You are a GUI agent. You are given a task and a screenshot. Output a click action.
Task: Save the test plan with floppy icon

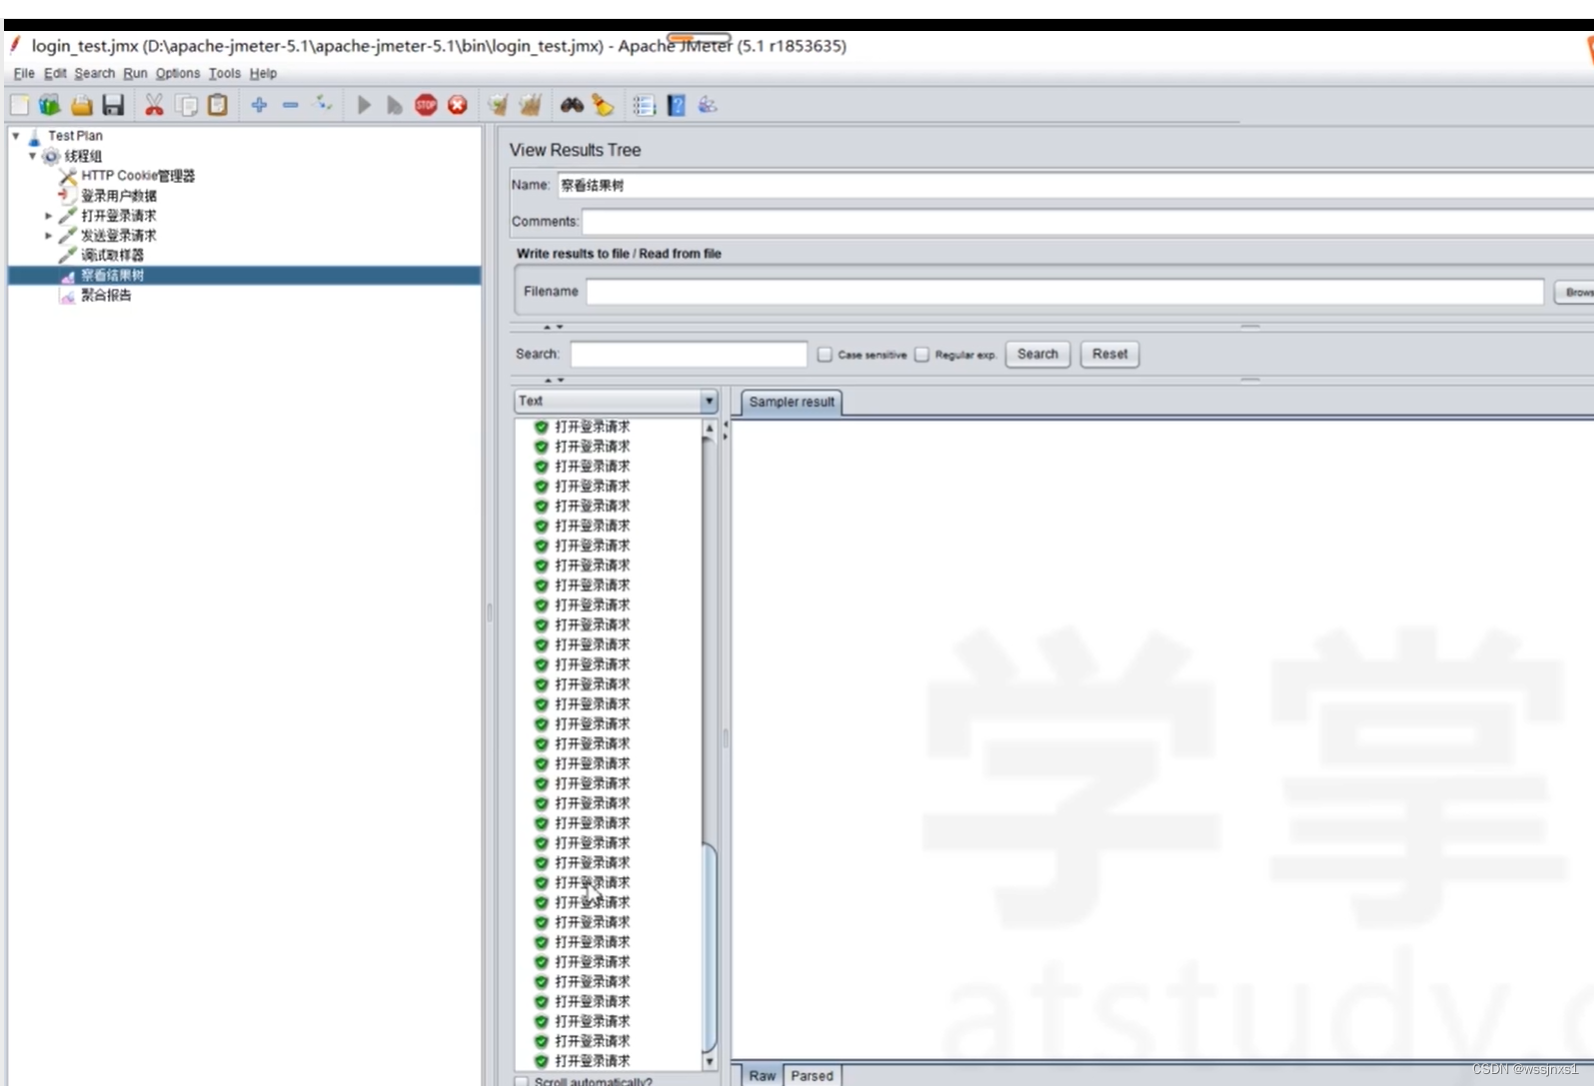coord(113,105)
